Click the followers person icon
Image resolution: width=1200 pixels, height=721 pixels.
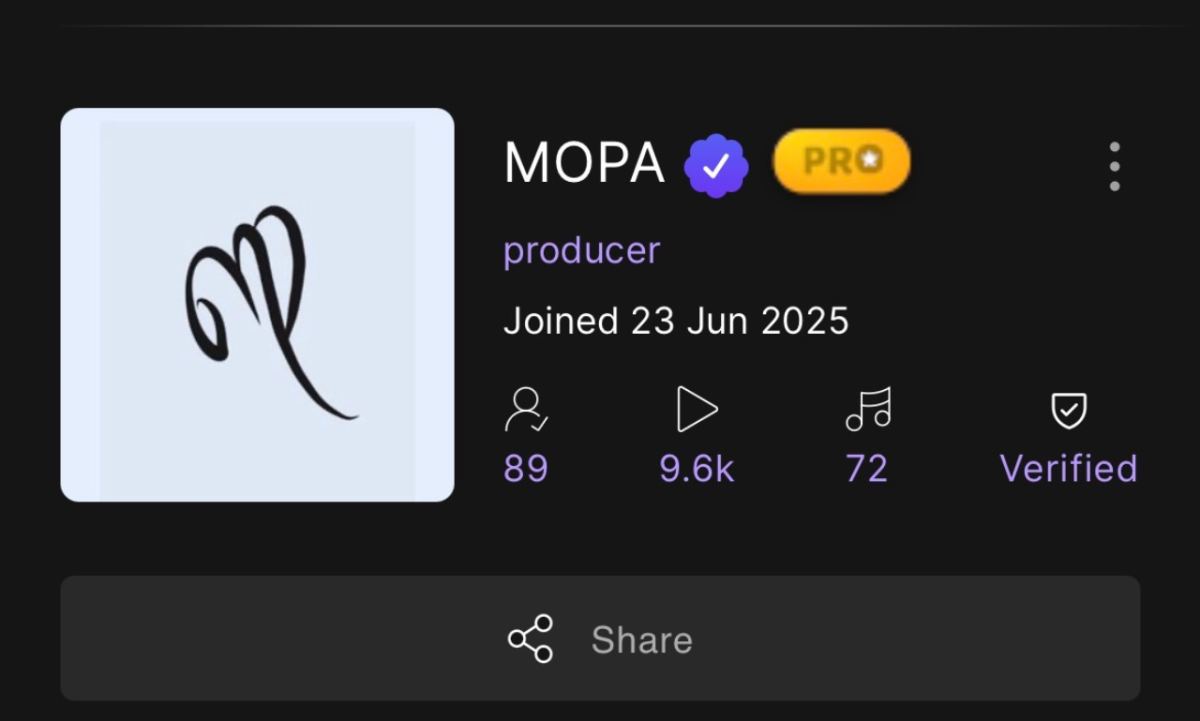(526, 410)
